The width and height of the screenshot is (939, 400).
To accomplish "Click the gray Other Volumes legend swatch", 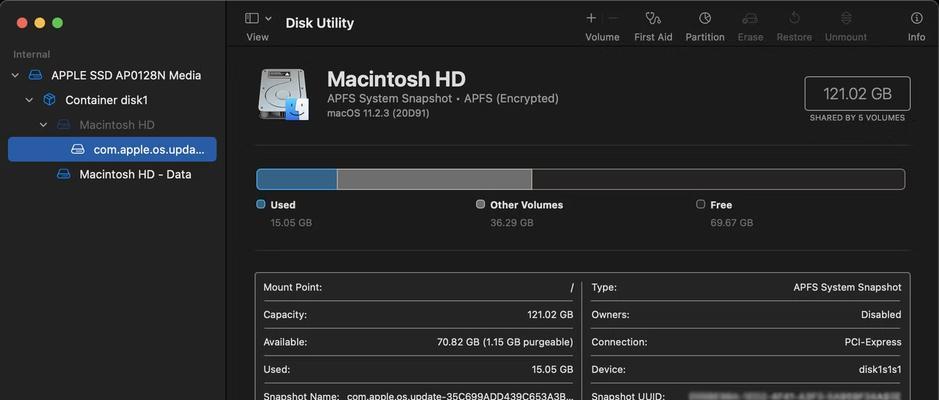I will 480,204.
